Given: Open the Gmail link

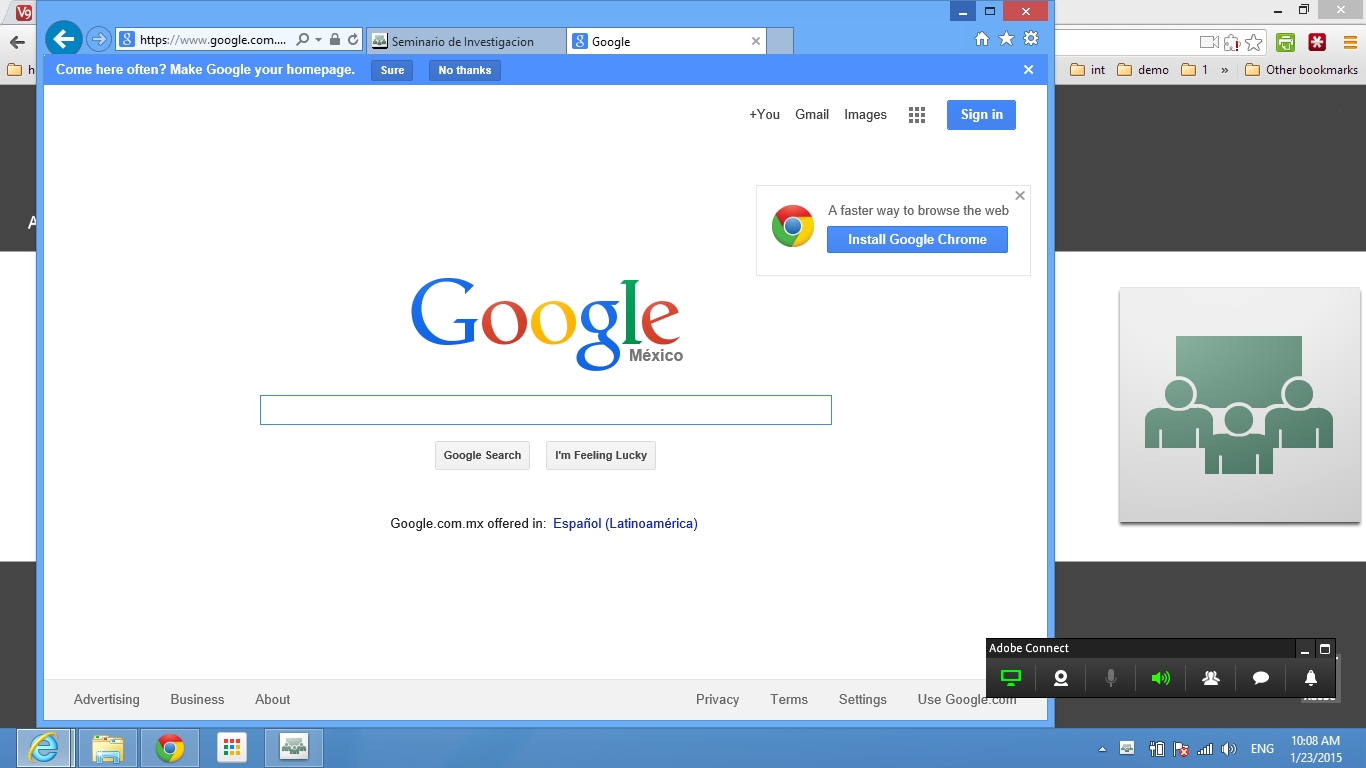Looking at the screenshot, I should 812,115.
